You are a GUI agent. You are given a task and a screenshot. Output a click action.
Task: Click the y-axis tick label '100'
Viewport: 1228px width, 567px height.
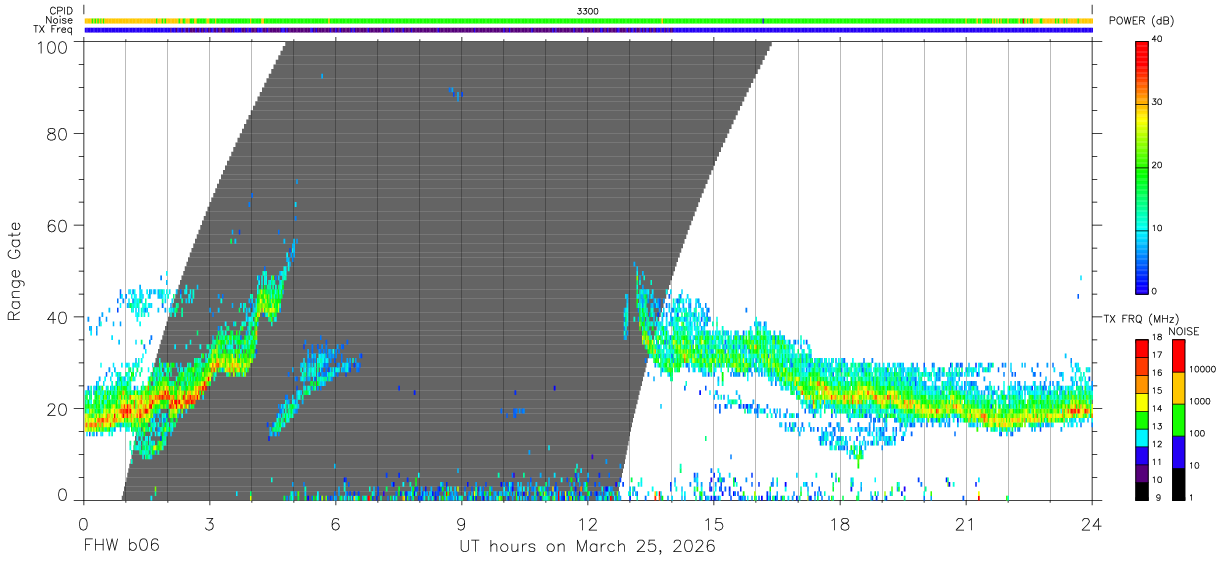[x=52, y=47]
